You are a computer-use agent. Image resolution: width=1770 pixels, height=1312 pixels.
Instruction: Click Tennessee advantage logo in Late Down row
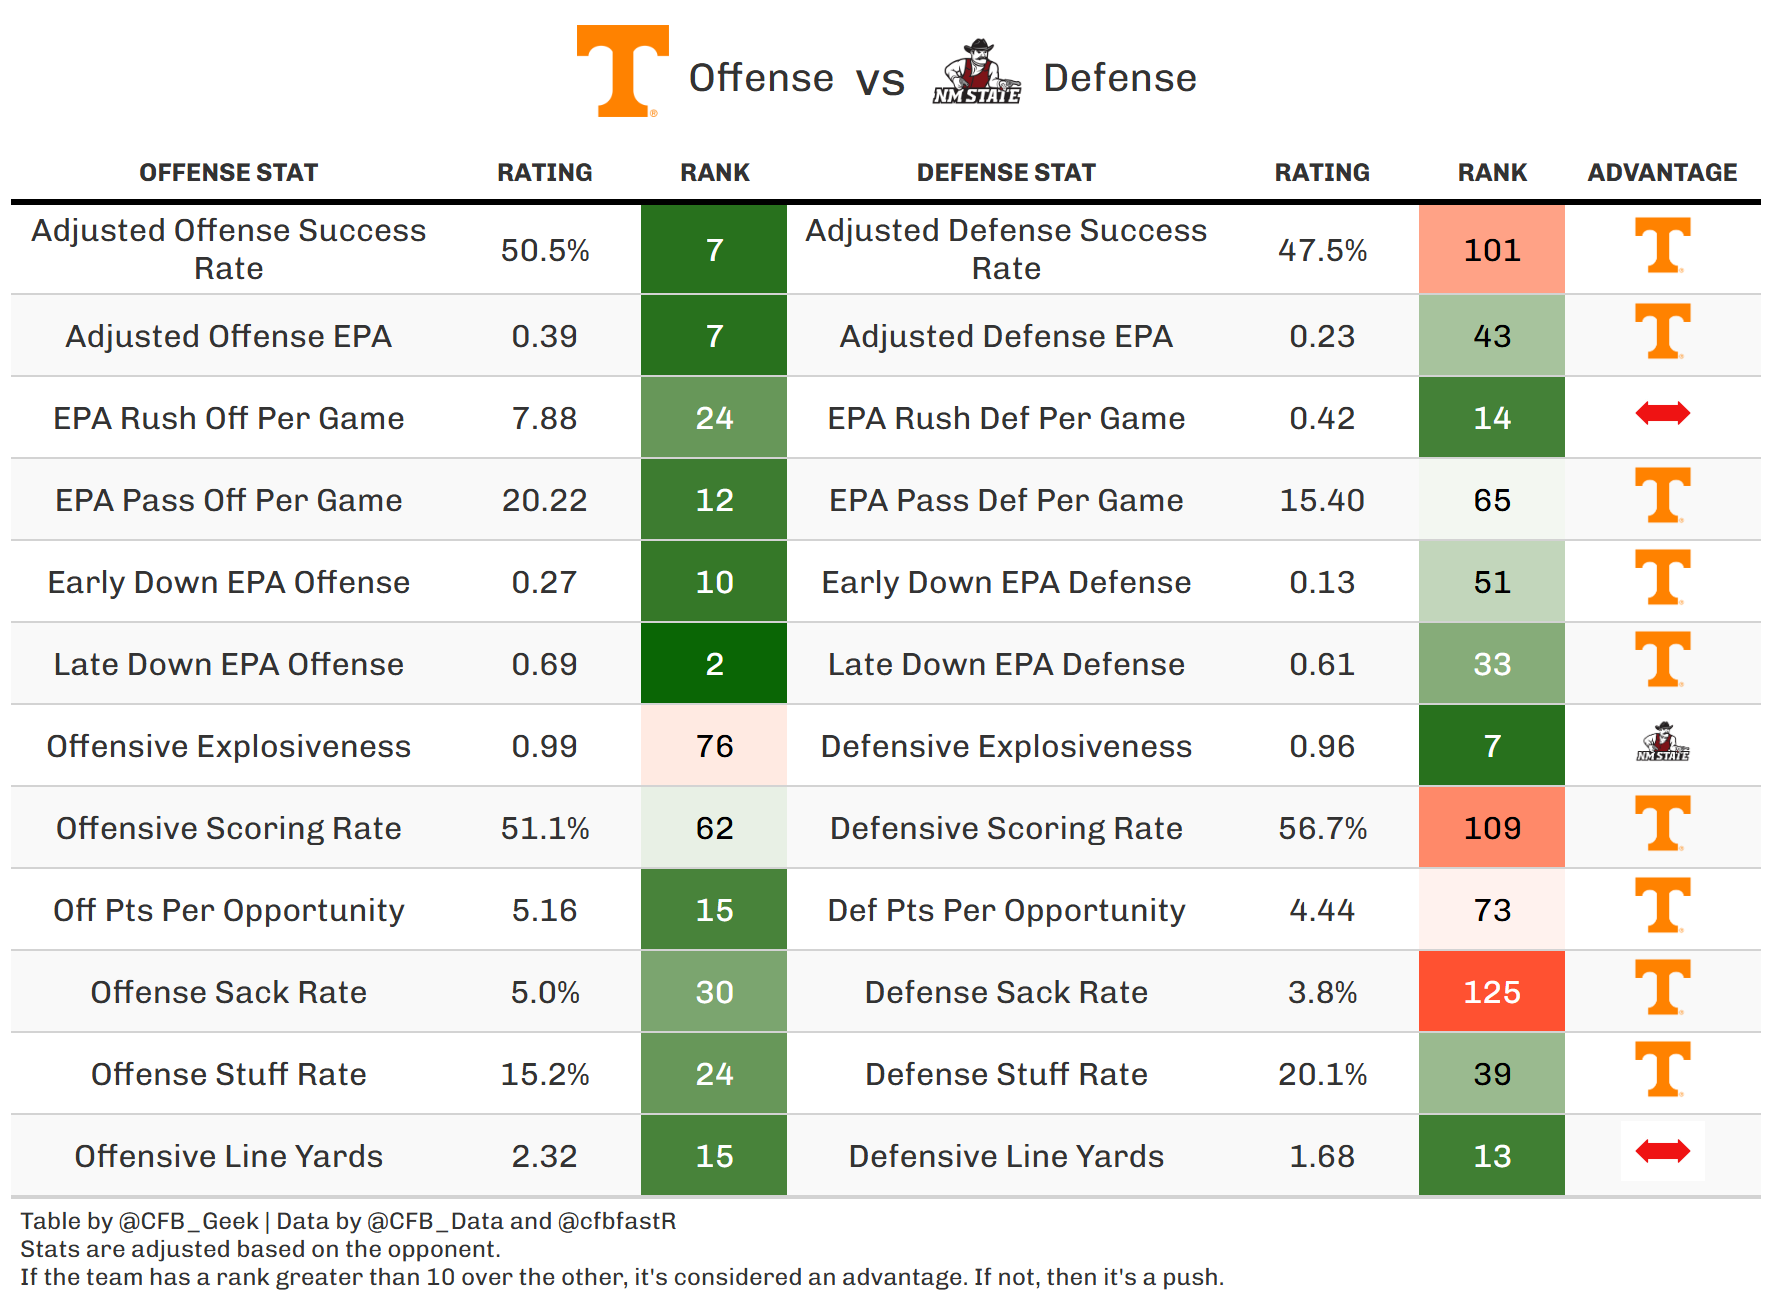point(1662,659)
